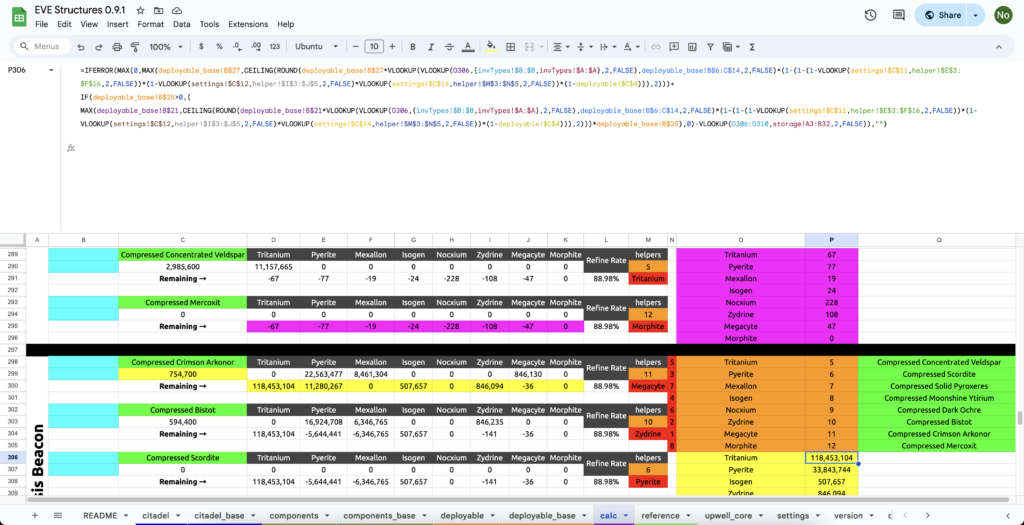Select the Compressed Crimson Arkonor cell
The width and height of the screenshot is (1024, 525).
tap(182, 362)
